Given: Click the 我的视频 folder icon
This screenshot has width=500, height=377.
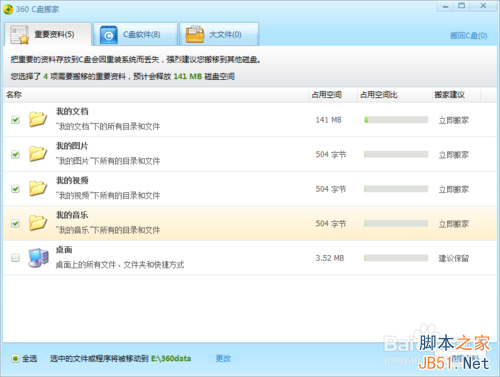Looking at the screenshot, I should pos(37,189).
